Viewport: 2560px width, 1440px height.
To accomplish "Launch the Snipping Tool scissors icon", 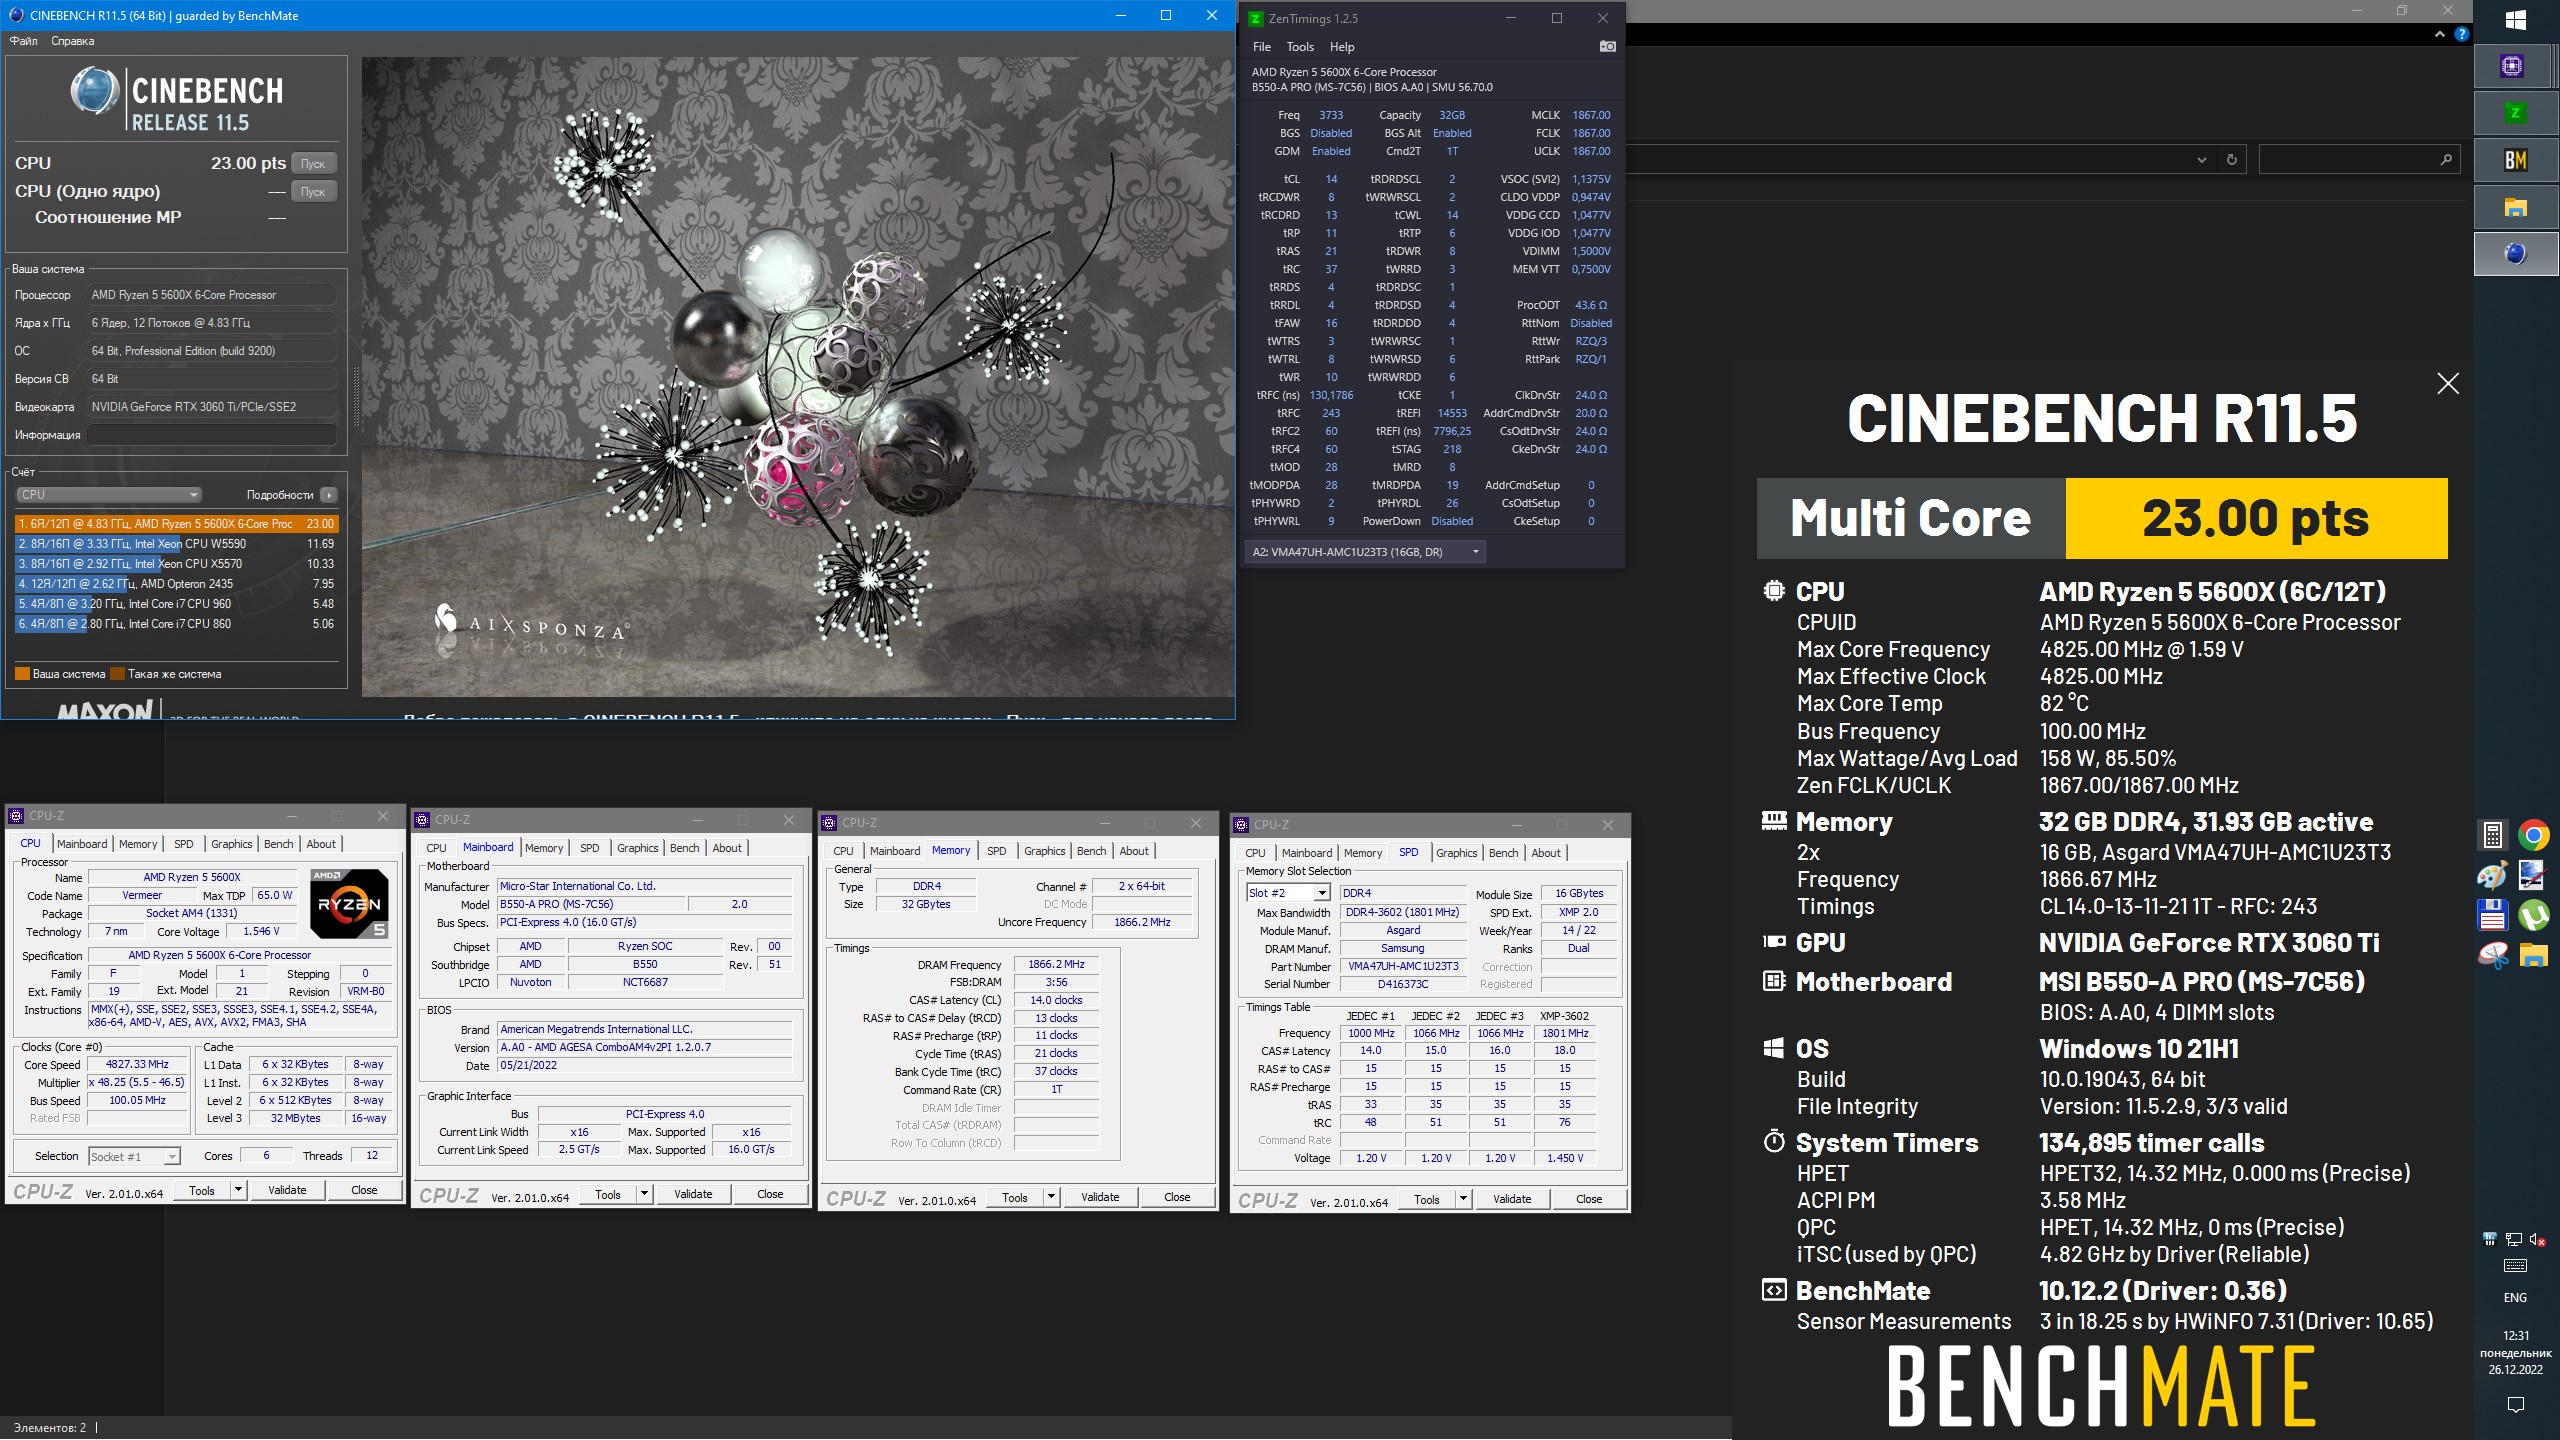I will coord(2493,955).
